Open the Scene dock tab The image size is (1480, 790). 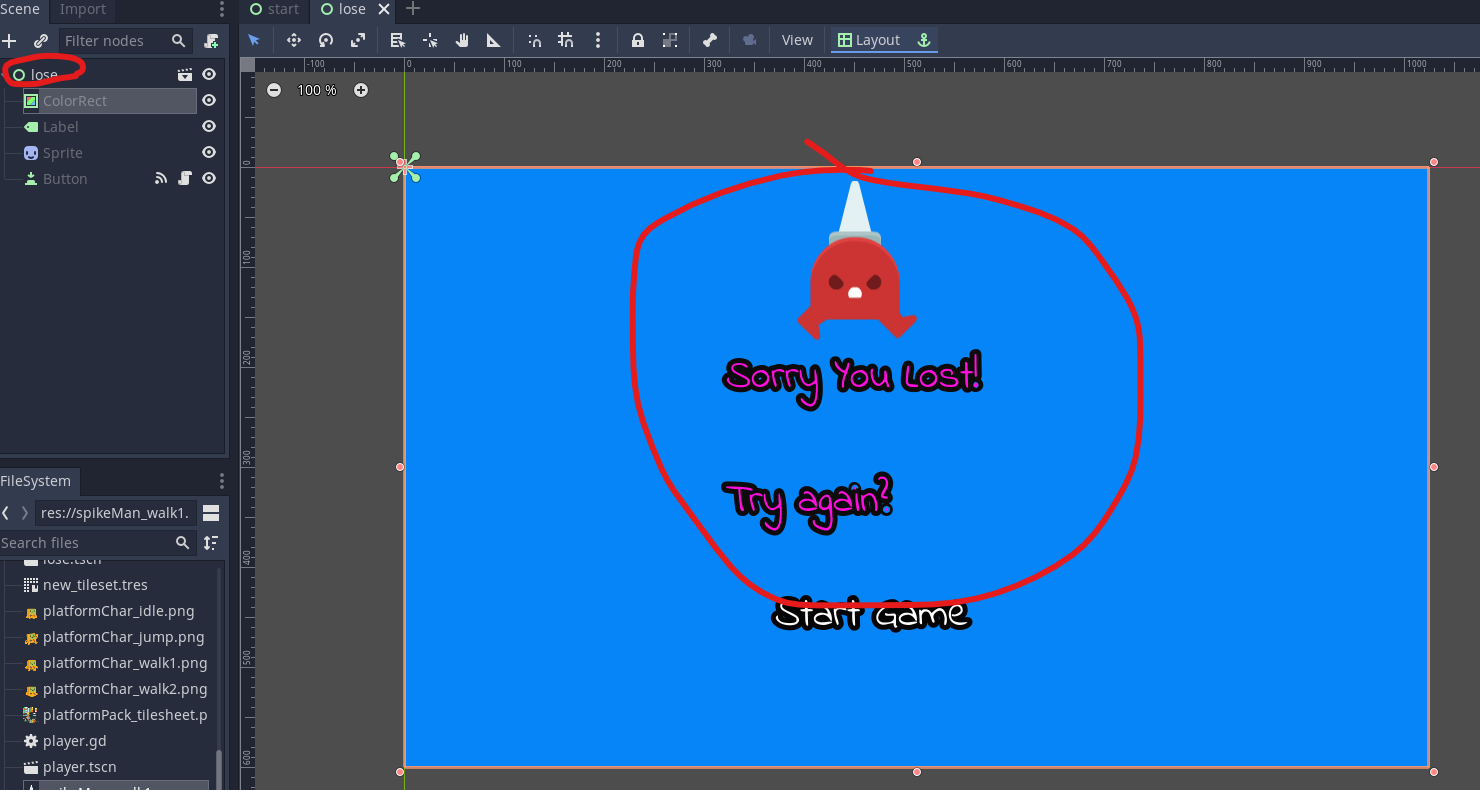point(20,9)
